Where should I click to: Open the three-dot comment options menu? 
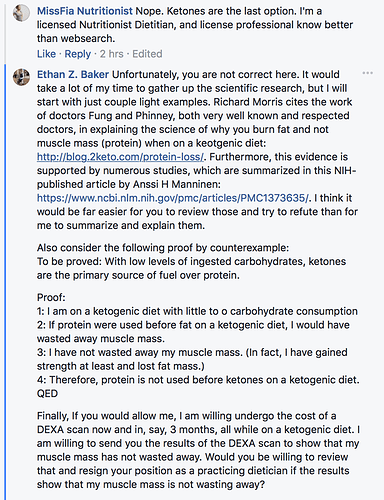[367, 73]
